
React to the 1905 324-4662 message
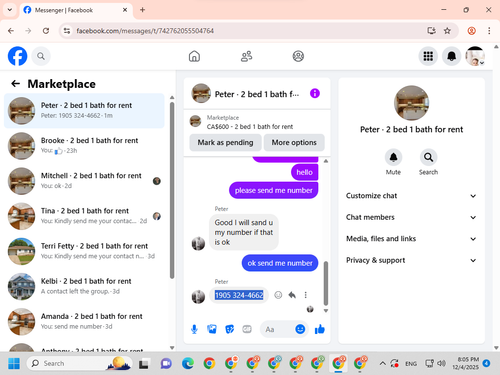pos(278,295)
